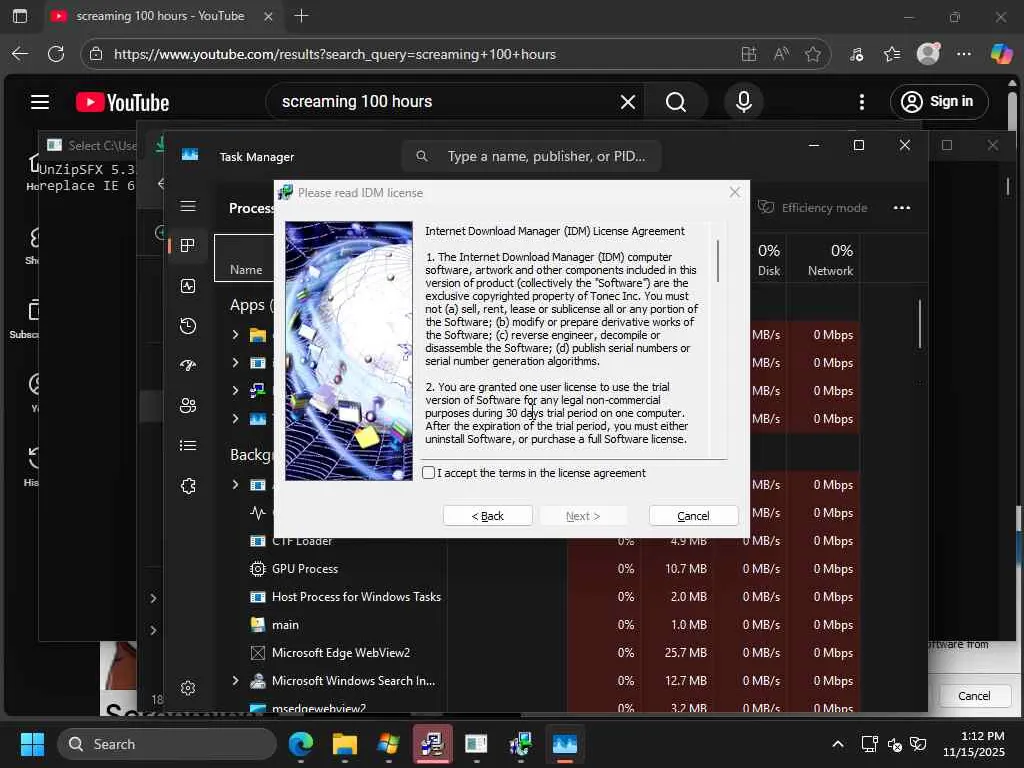Click Efficiency mode in Task Manager
This screenshot has height=768, width=1024.
click(x=812, y=208)
